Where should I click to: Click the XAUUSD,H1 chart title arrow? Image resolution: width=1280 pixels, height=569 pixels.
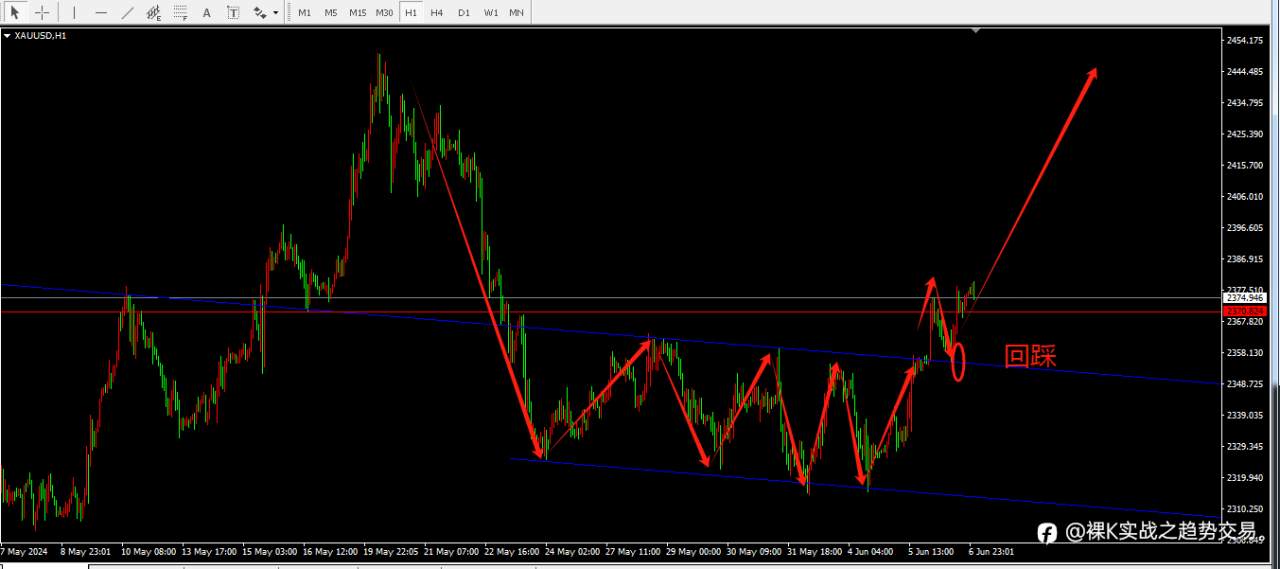coord(8,36)
